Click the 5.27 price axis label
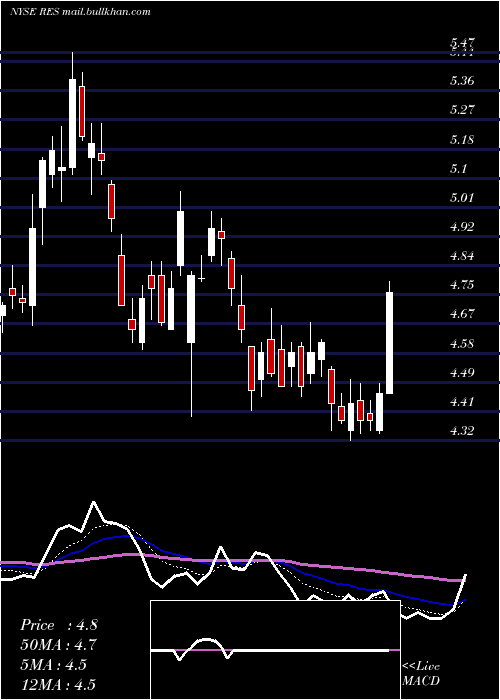The width and height of the screenshot is (500, 700). click(462, 110)
